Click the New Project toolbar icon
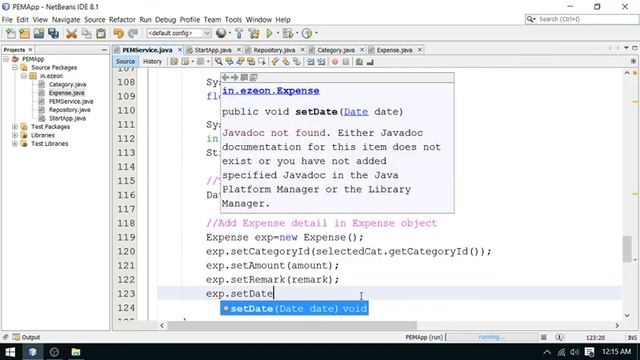640x360 pixels. pos(24,33)
